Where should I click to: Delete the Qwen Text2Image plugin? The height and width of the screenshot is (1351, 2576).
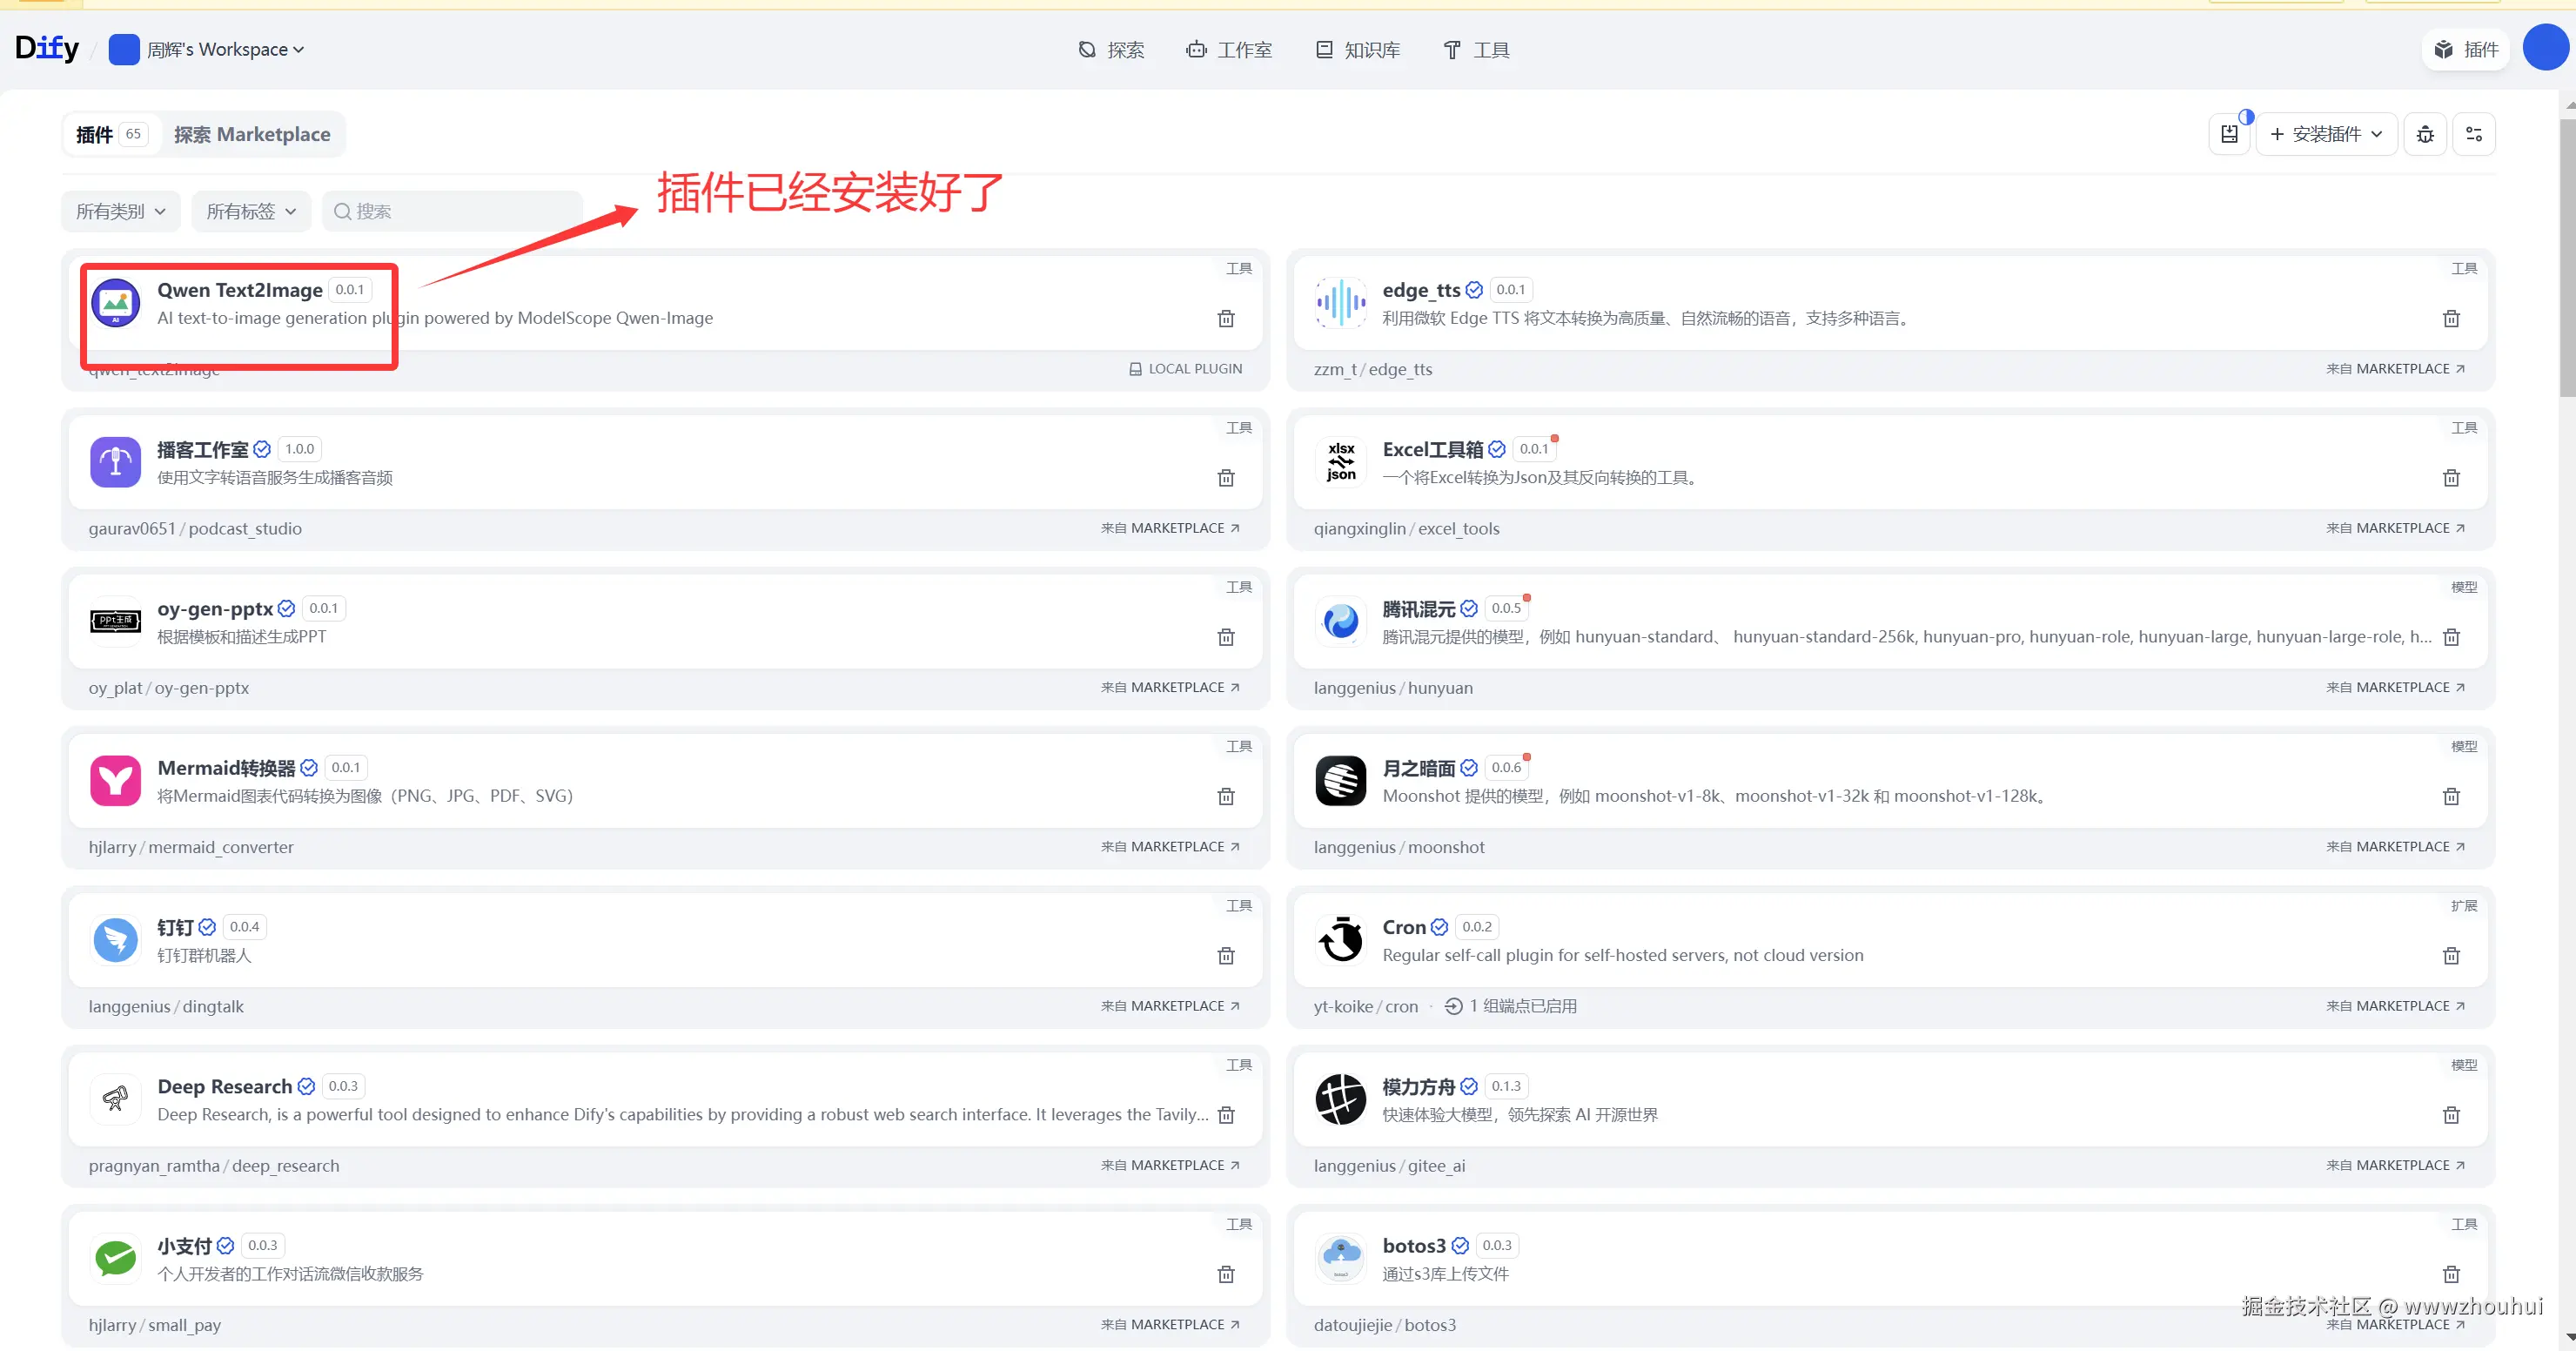click(1226, 318)
